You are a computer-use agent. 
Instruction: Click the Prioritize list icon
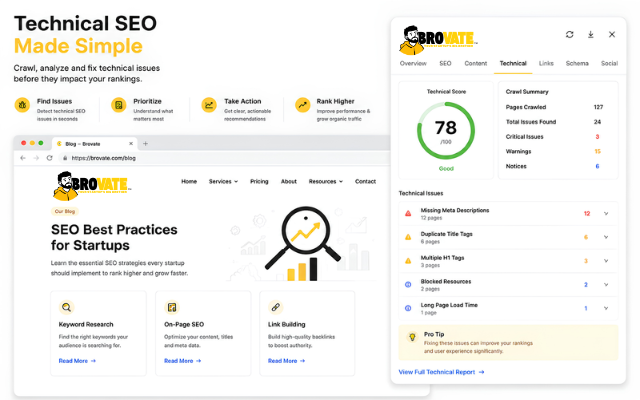tap(119, 105)
